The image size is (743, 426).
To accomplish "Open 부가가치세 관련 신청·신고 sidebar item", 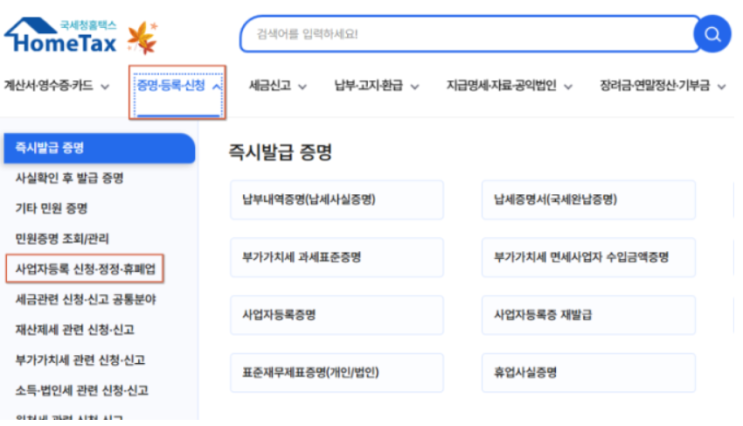I will pyautogui.click(x=80, y=360).
